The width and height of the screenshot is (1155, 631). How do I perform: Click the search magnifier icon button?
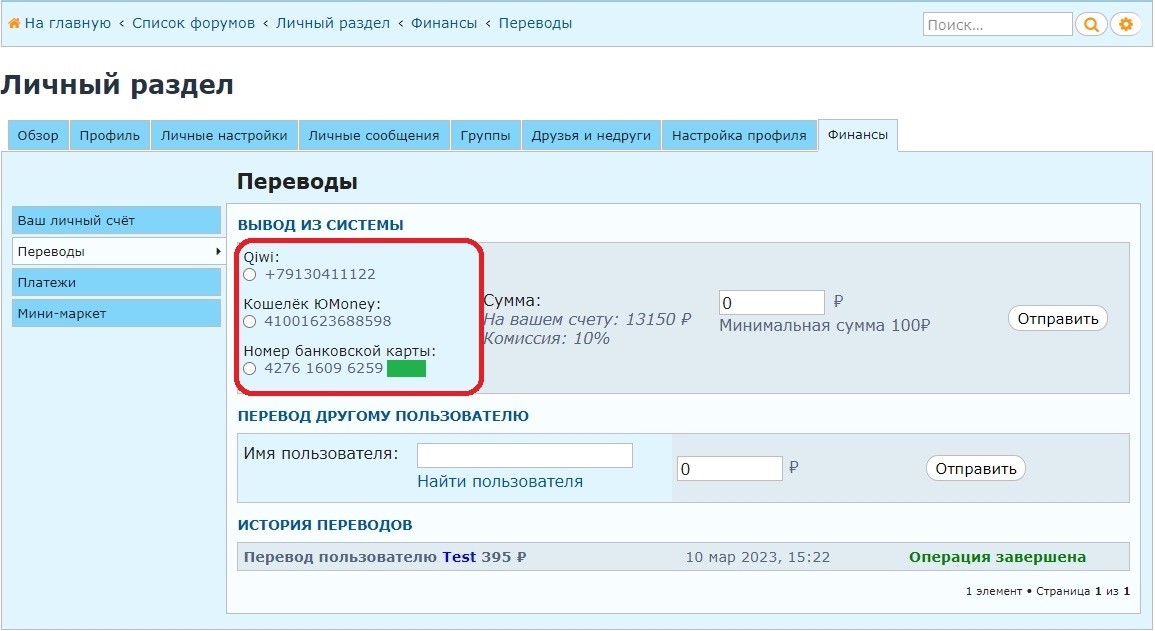(x=1092, y=24)
